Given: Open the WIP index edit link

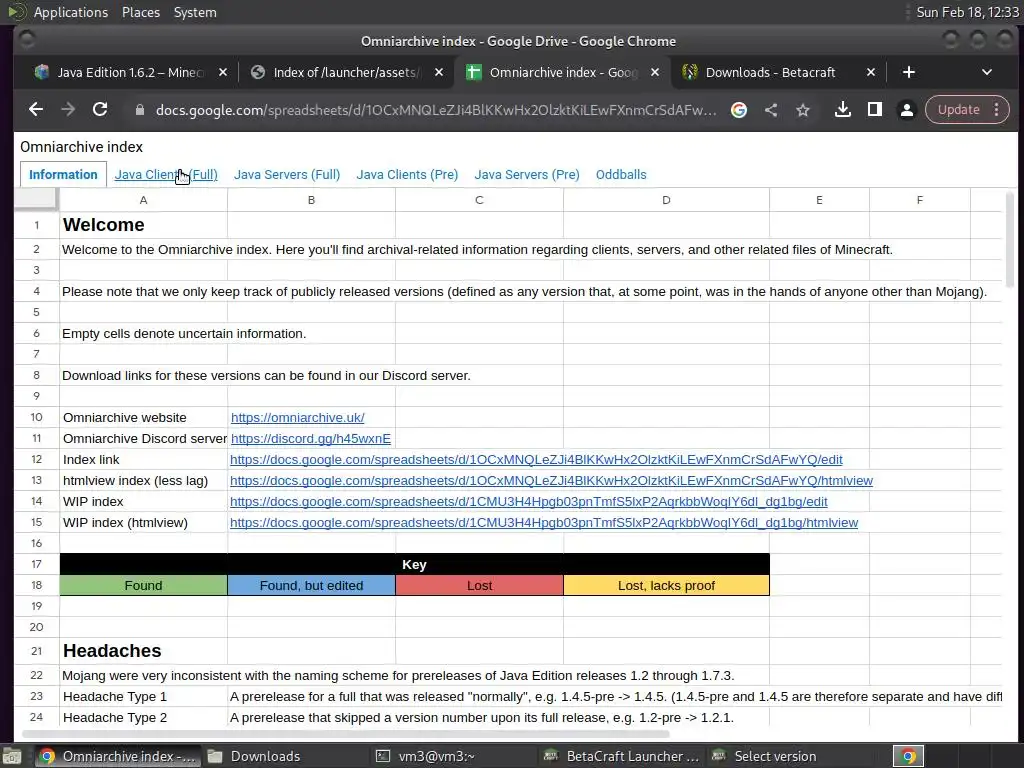Looking at the screenshot, I should point(528,502).
